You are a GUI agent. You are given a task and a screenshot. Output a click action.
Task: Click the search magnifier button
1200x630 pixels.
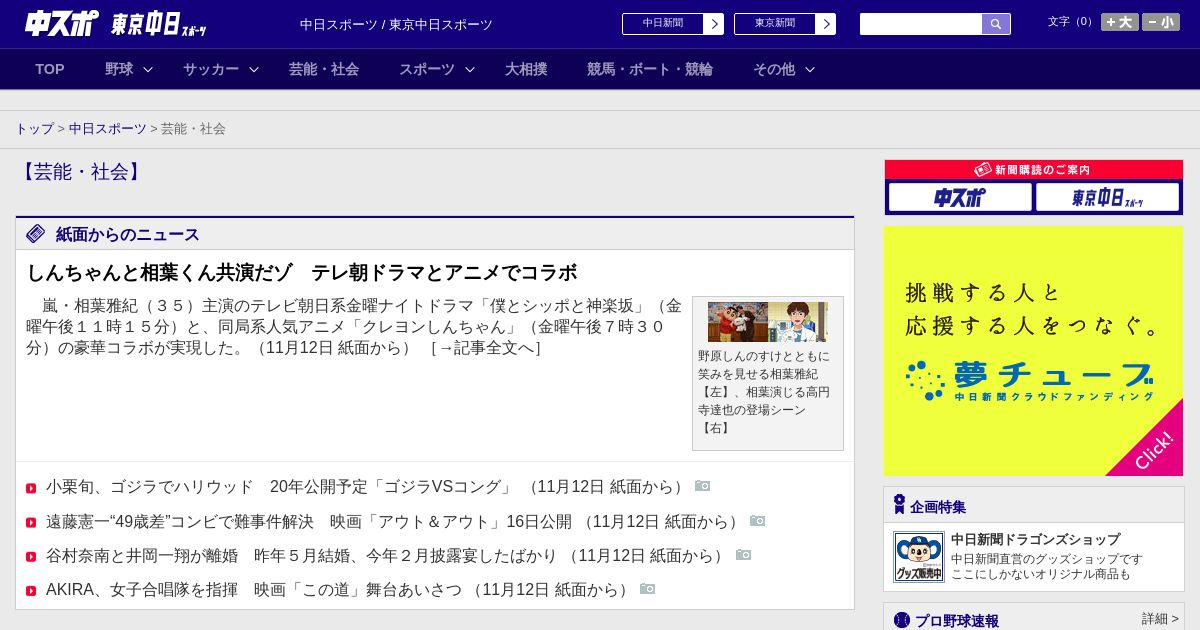point(996,24)
